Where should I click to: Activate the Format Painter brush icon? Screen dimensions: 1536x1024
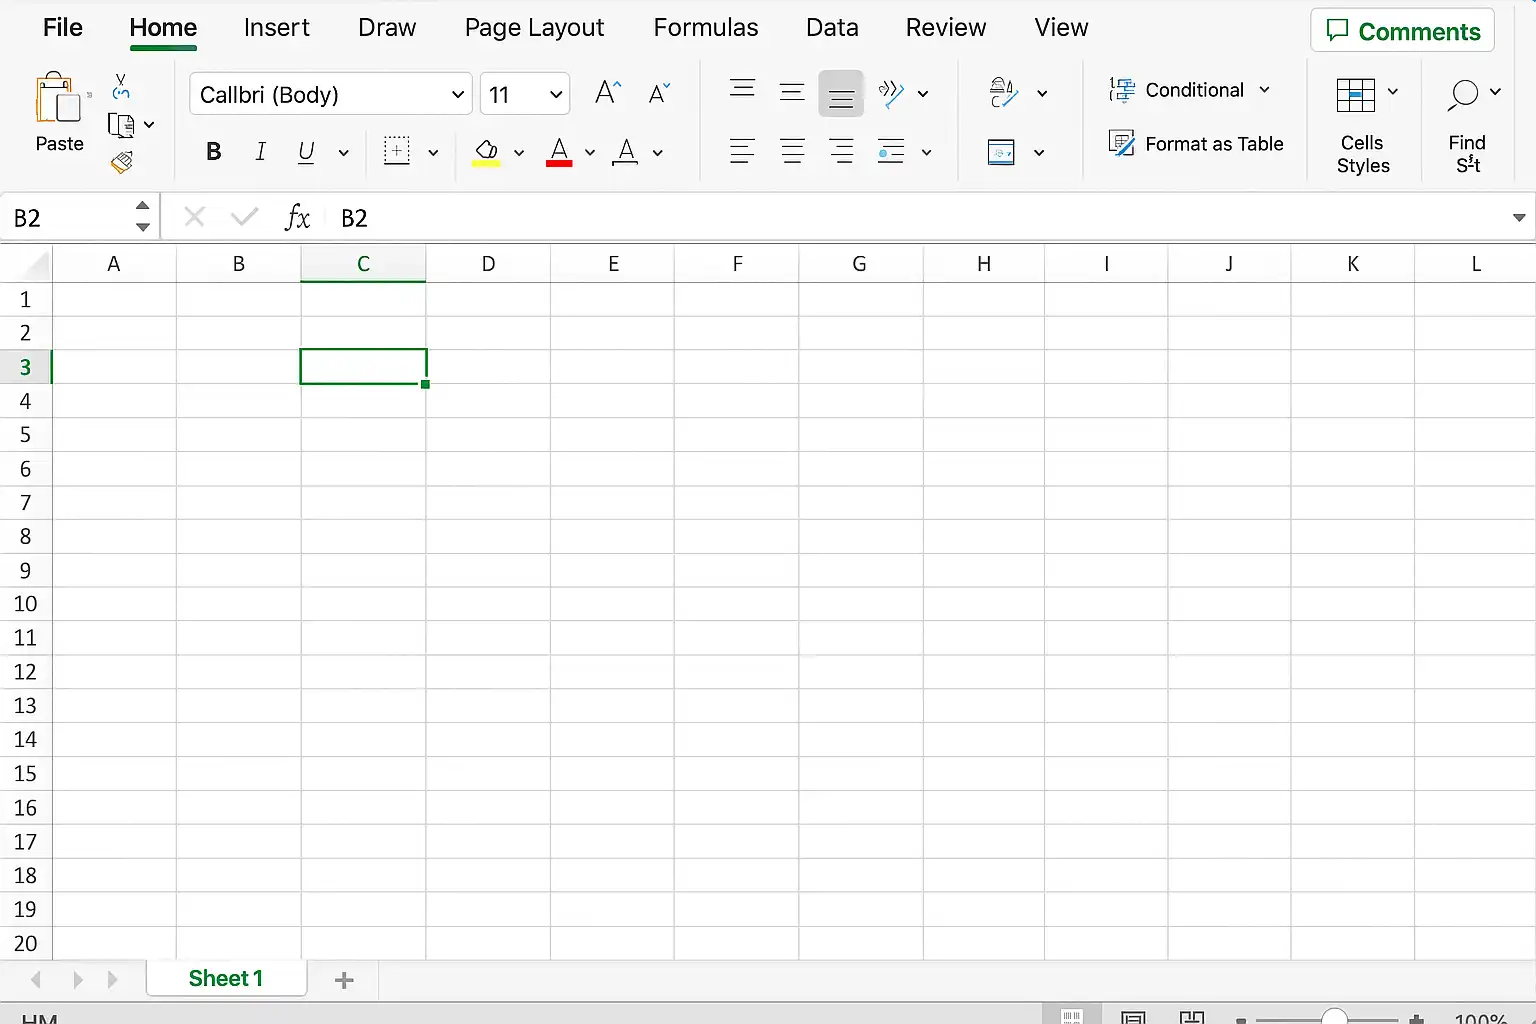122,162
